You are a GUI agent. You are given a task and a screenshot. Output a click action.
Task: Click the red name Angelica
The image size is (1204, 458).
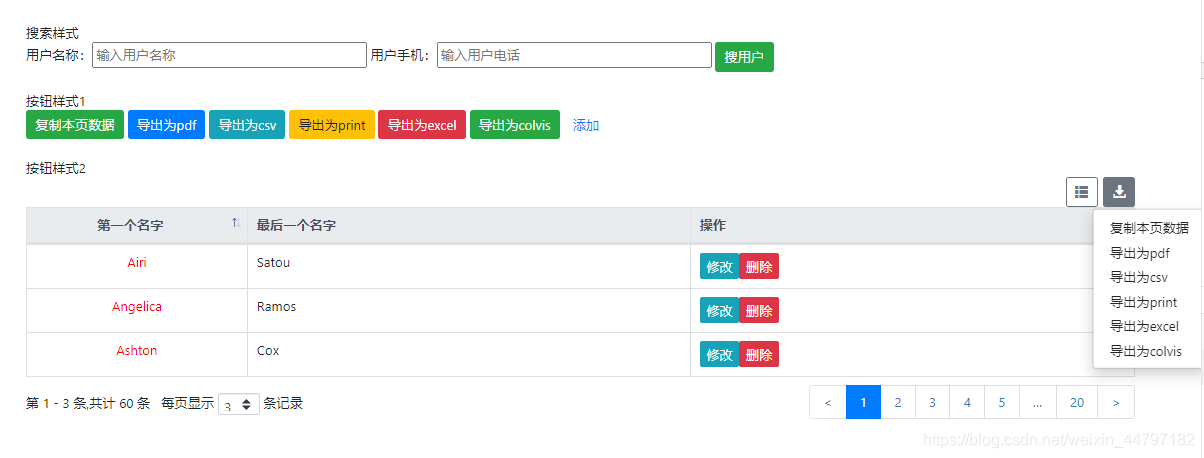pos(137,306)
